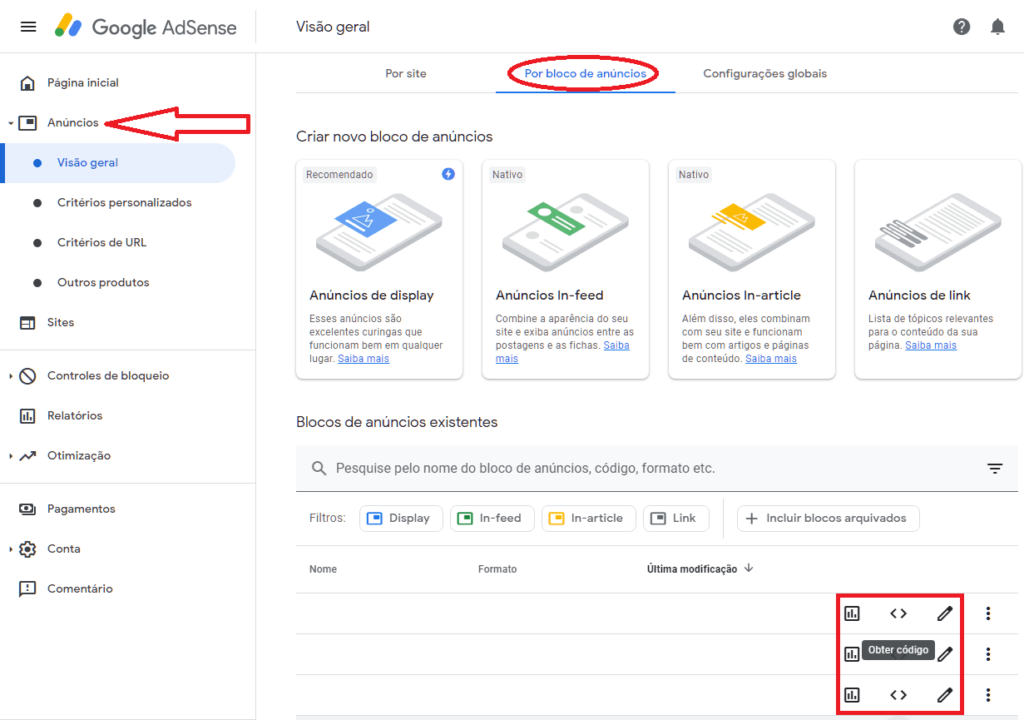Image resolution: width=1024 pixels, height=720 pixels.
Task: Click the Formato column header
Action: click(x=497, y=569)
